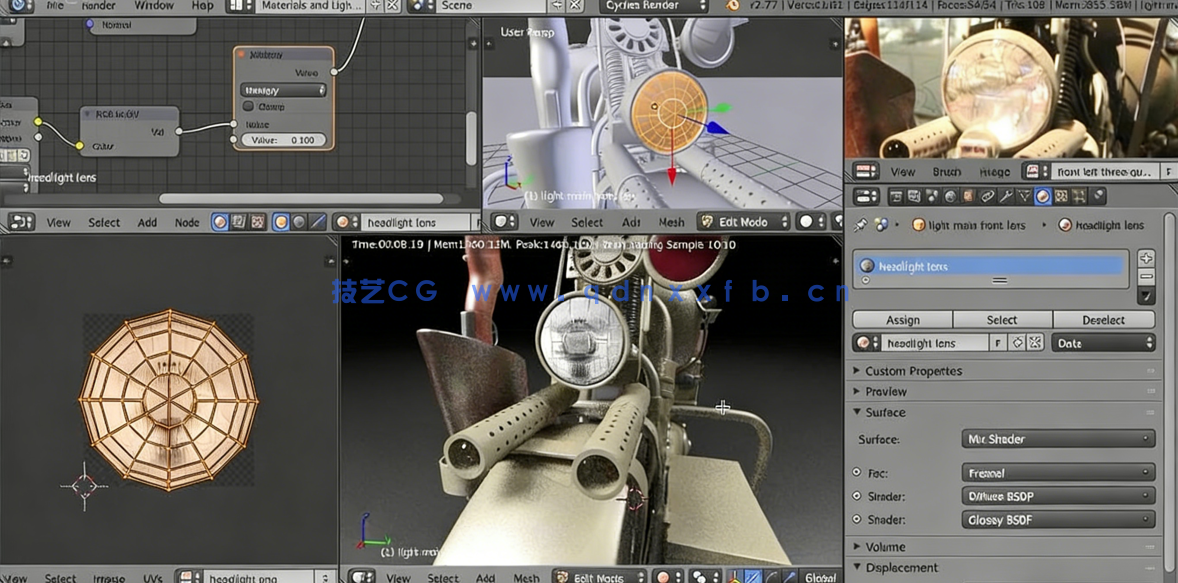This screenshot has width=1178, height=583.
Task: Click the World properties icon
Action: click(950, 196)
